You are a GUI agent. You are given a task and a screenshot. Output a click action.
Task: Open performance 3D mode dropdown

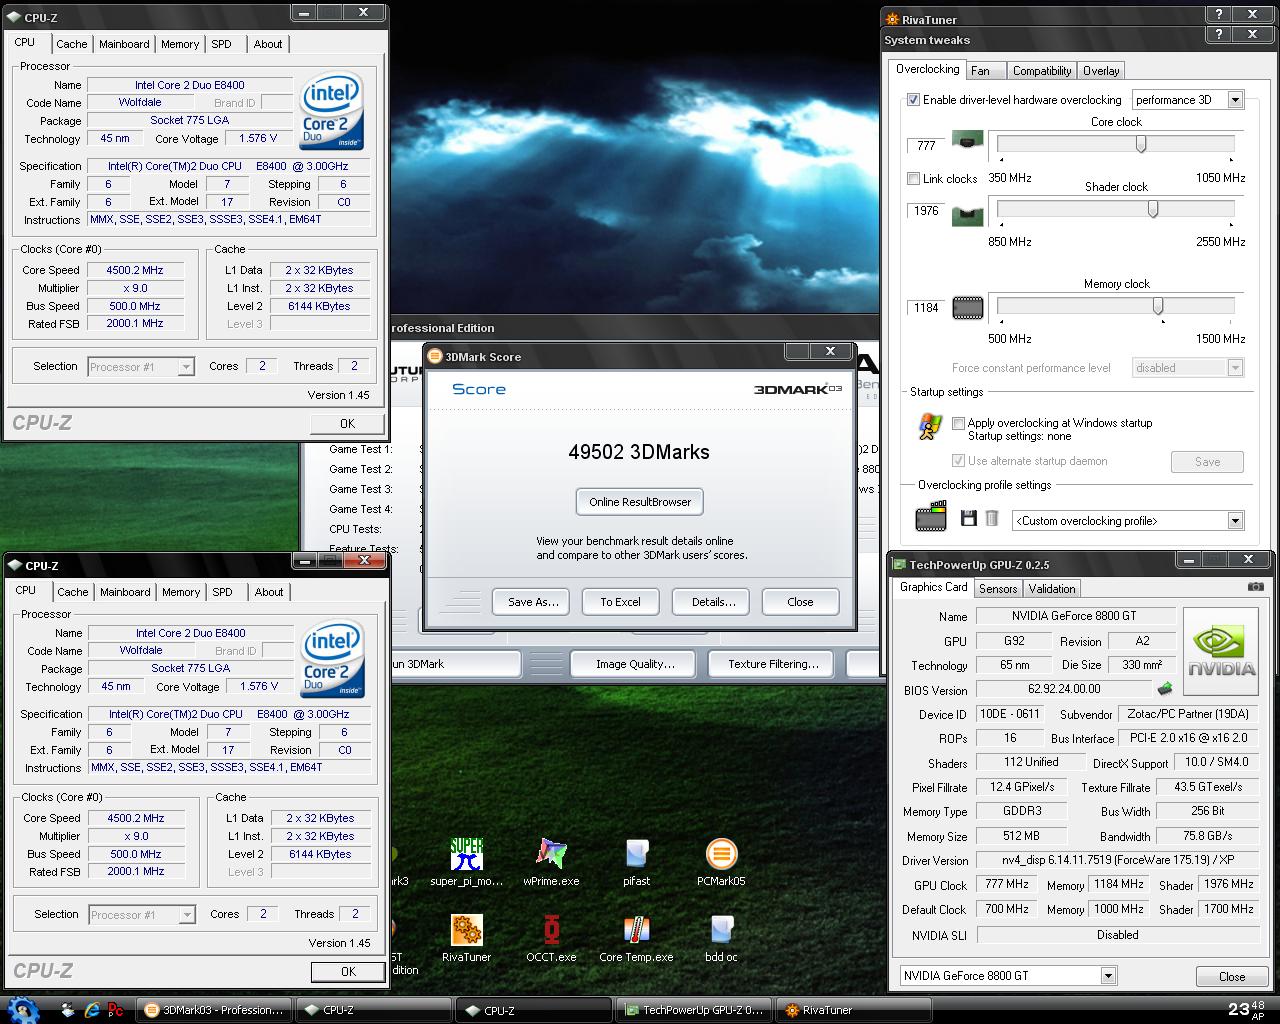[x=1235, y=100]
